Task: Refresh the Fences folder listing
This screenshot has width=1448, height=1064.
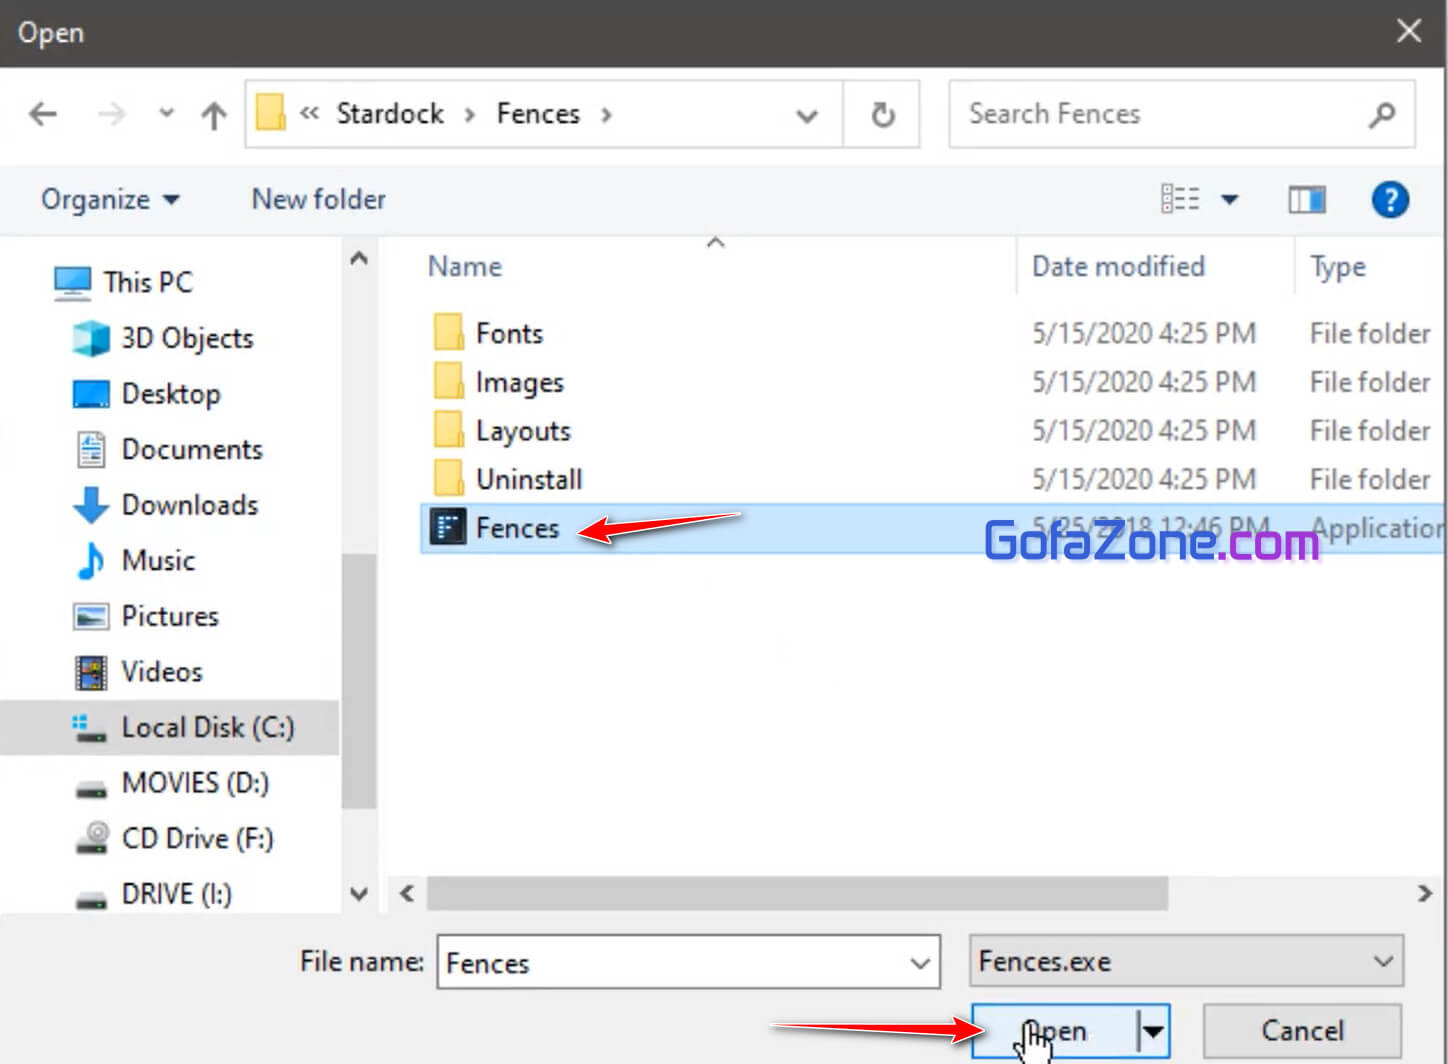Action: [882, 115]
